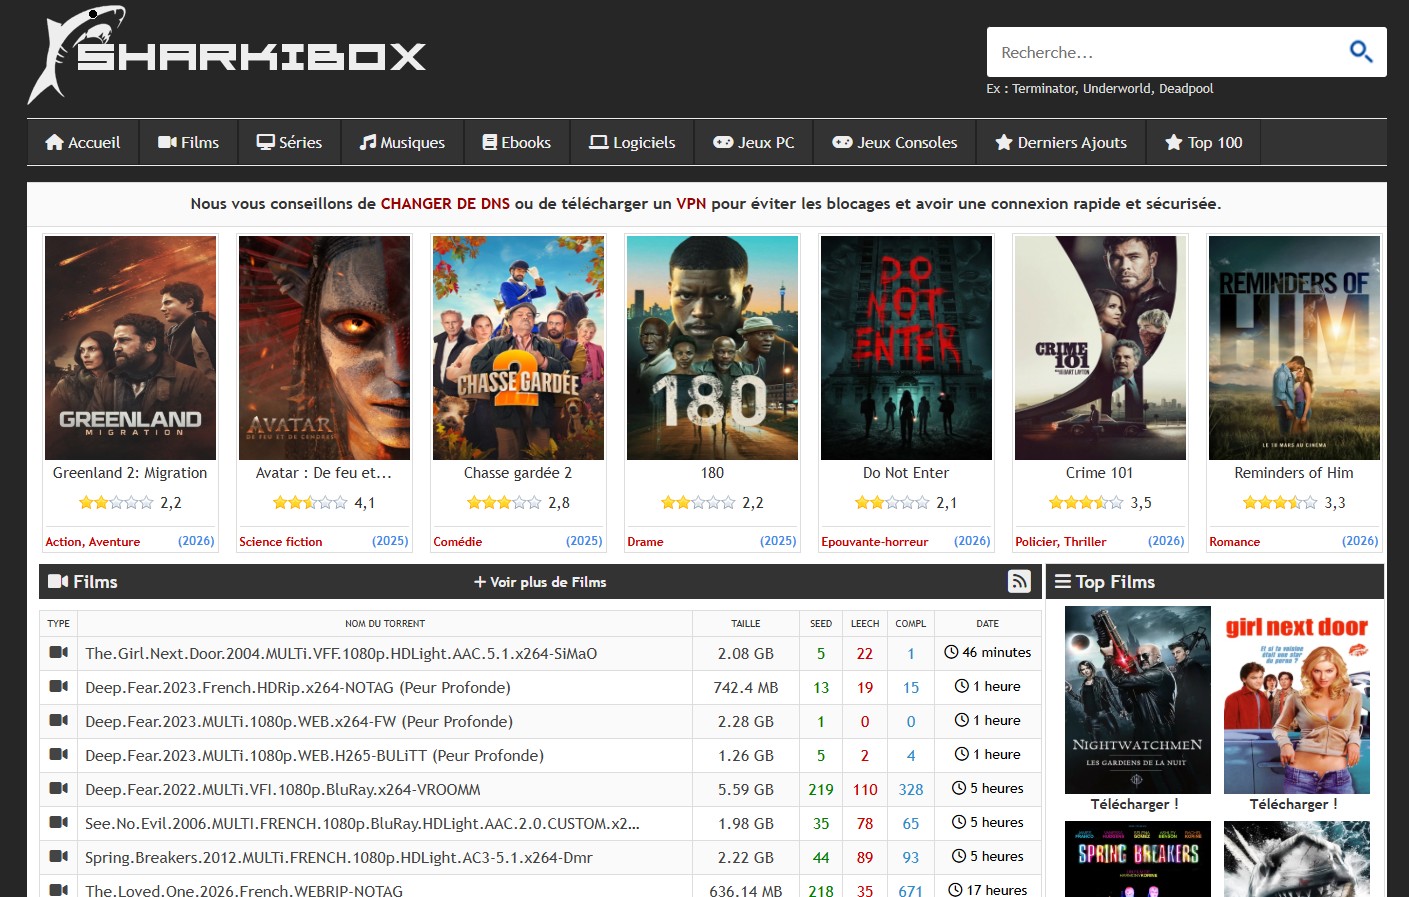
Task: Click the Chasse gardée 2 poster
Action: click(x=518, y=348)
